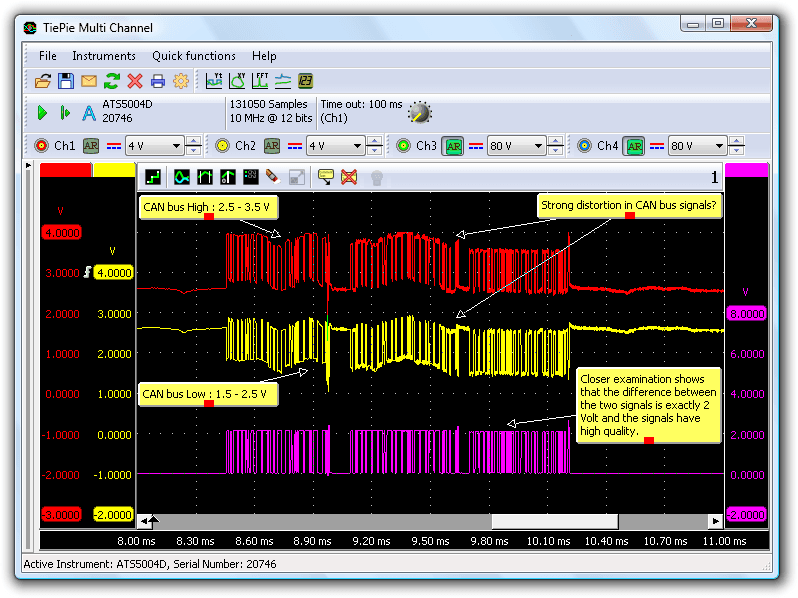Select the yellow Ch2 axis color bar
798x598 pixels.
point(115,170)
